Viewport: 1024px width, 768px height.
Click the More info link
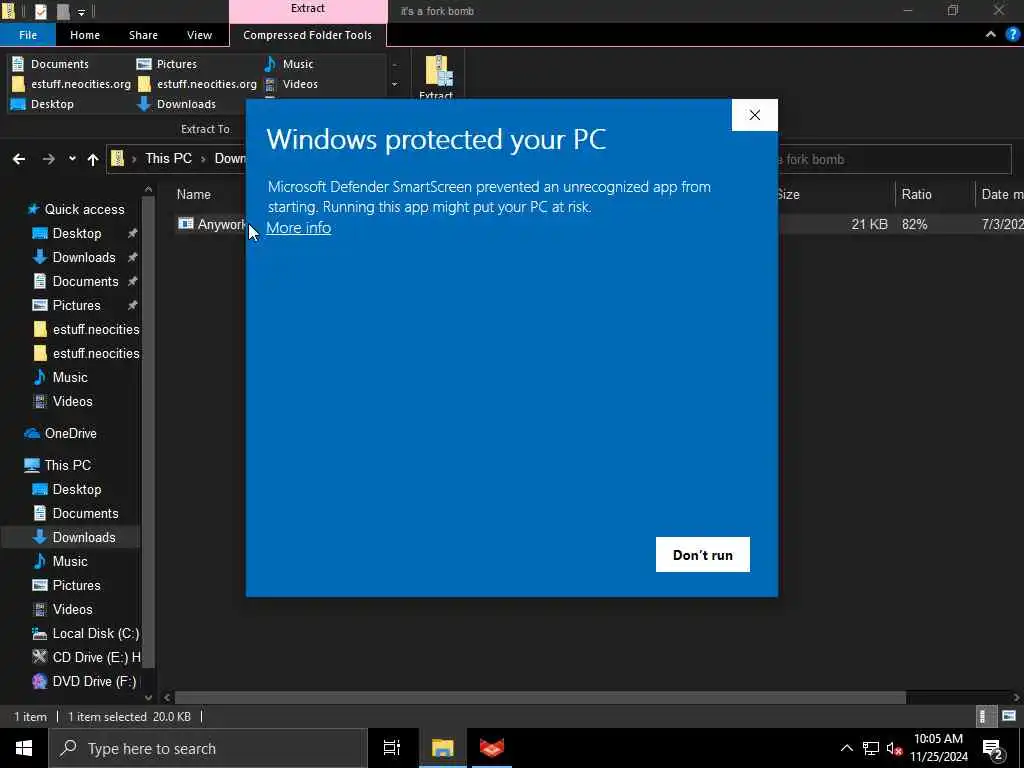click(x=298, y=227)
